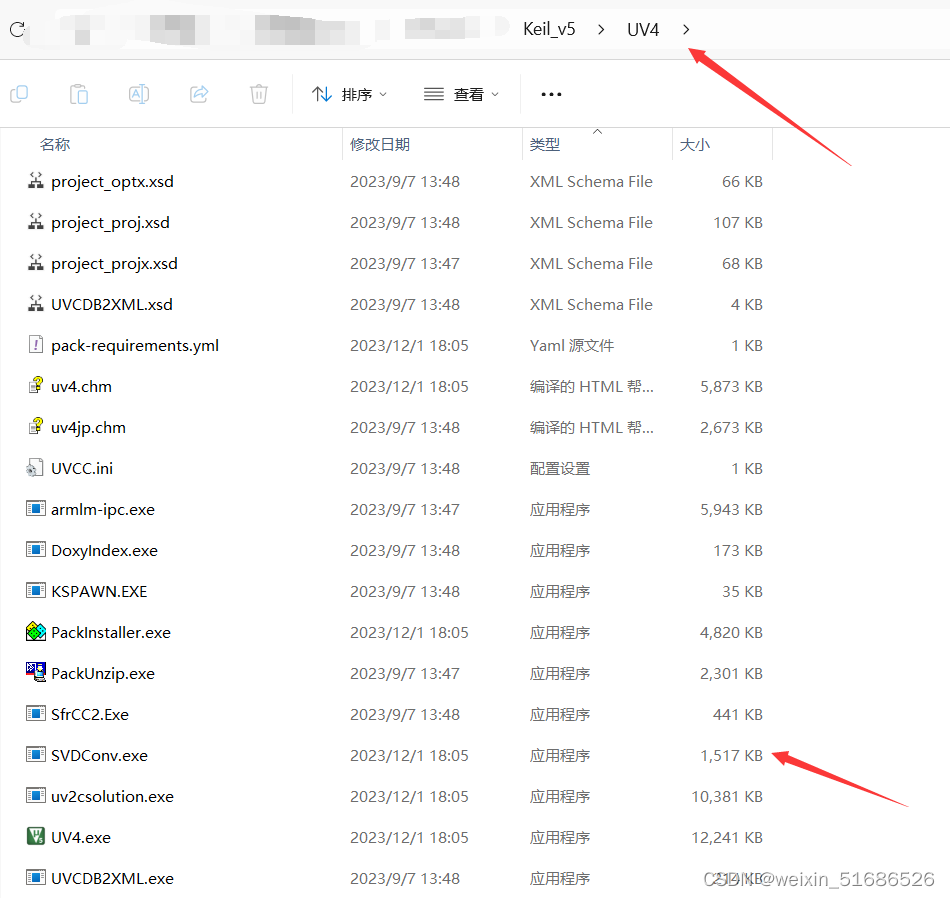Click the Rename toolbar icon

pyautogui.click(x=139, y=94)
